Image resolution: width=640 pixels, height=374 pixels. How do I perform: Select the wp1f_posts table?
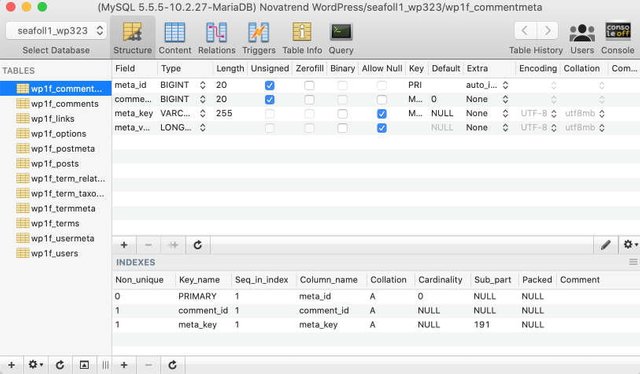56,164
